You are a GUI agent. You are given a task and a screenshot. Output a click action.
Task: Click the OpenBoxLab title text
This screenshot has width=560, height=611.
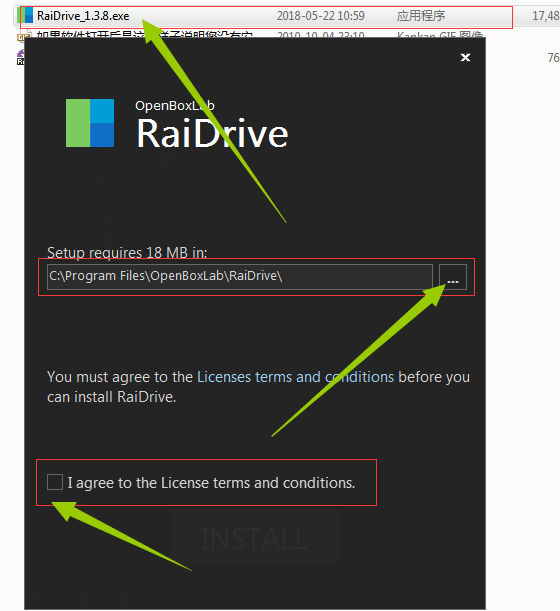pyautogui.click(x=175, y=106)
